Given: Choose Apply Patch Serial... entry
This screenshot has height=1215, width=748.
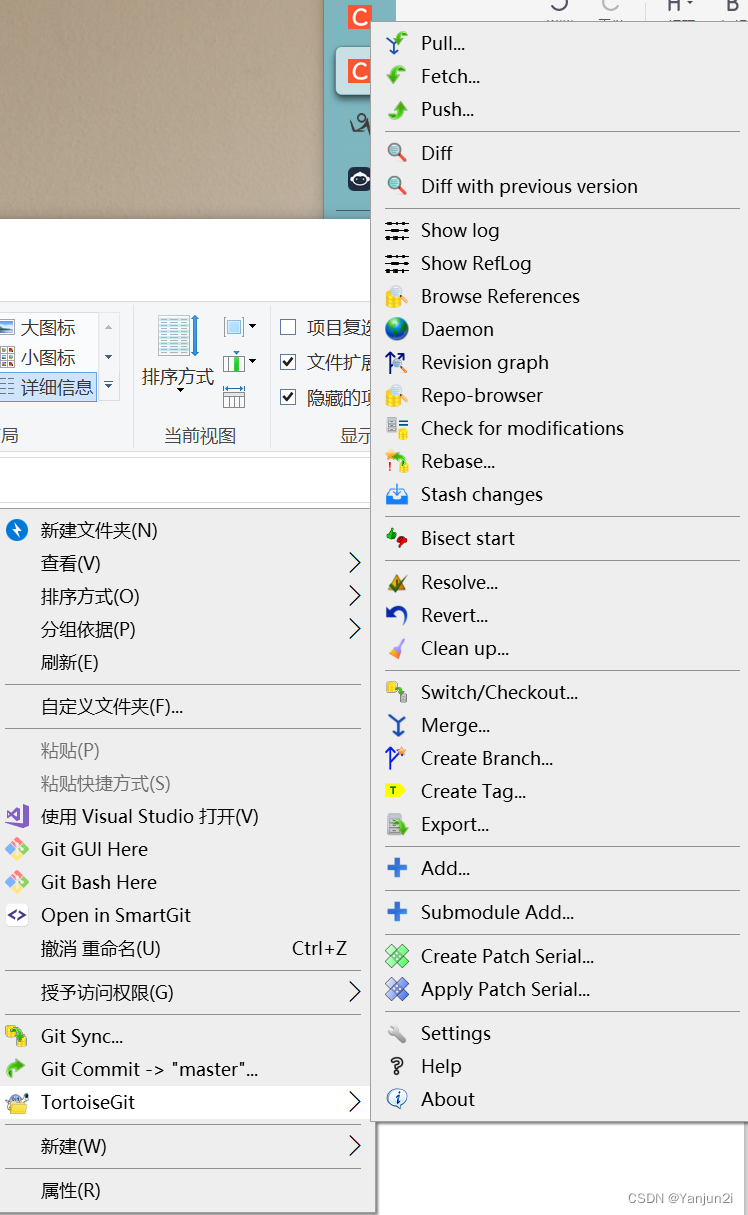Looking at the screenshot, I should tap(560, 989).
